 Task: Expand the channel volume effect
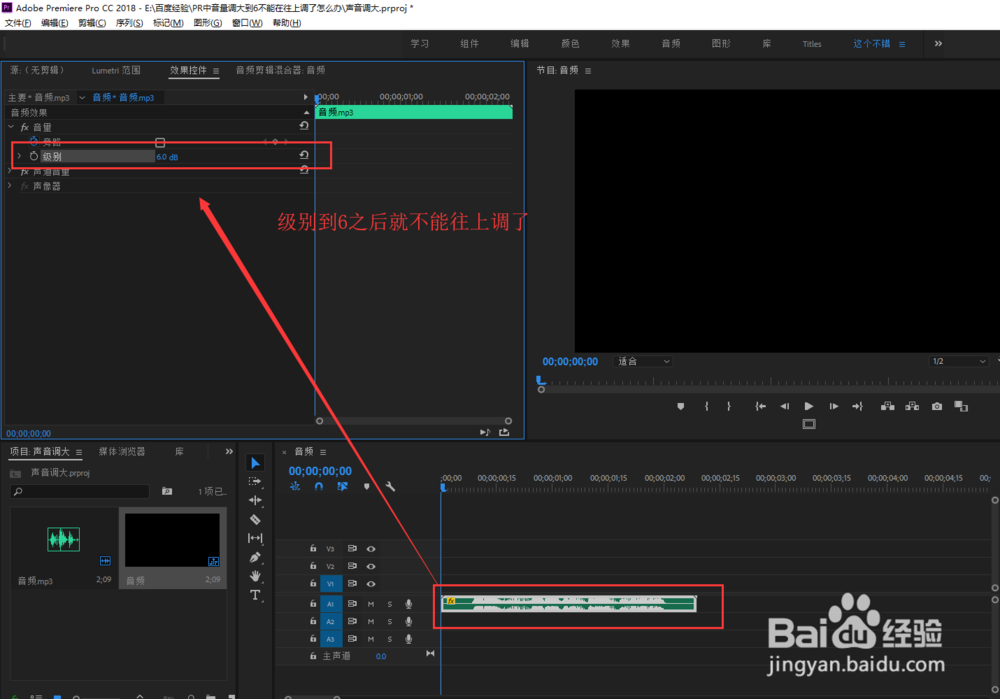point(10,172)
